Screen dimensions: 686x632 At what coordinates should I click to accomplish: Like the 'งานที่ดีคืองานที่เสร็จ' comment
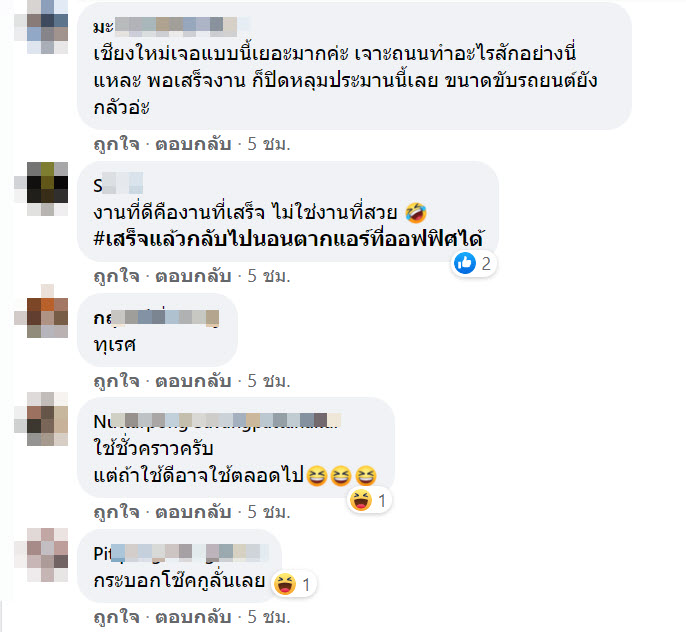pyautogui.click(x=116, y=276)
